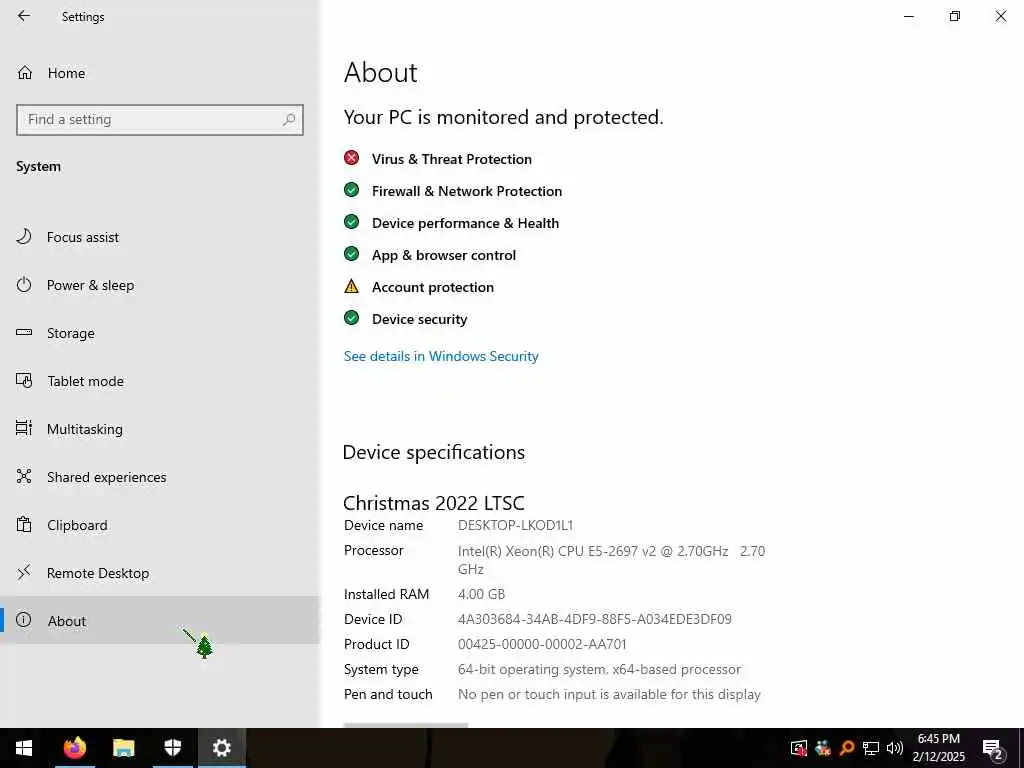Open File Explorer from the taskbar

(123, 748)
